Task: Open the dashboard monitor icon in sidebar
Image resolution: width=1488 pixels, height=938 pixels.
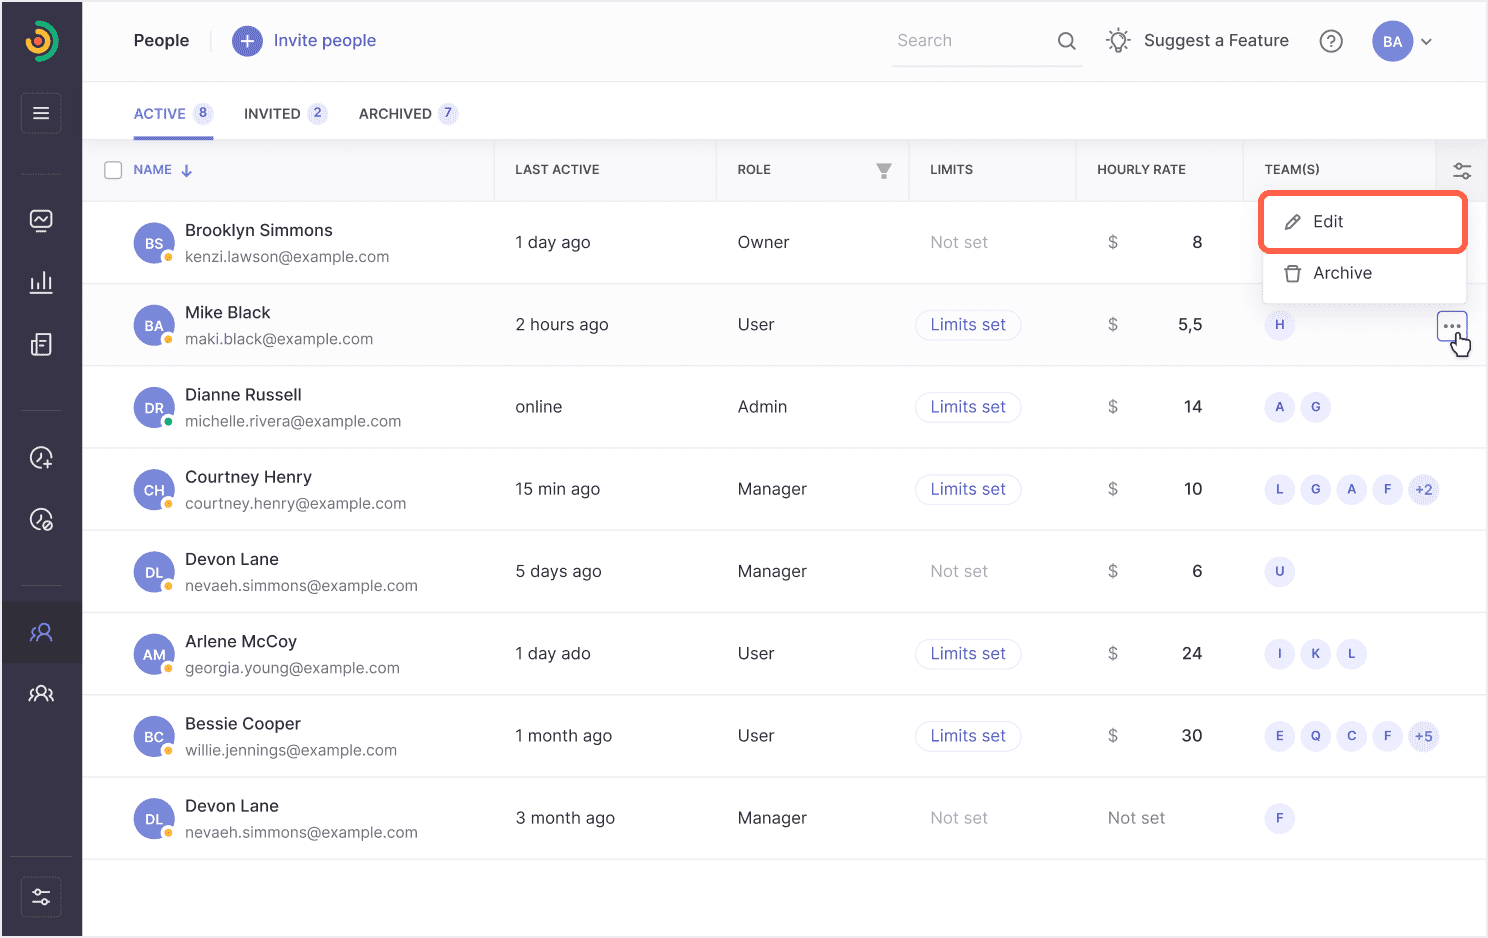Action: coord(41,220)
